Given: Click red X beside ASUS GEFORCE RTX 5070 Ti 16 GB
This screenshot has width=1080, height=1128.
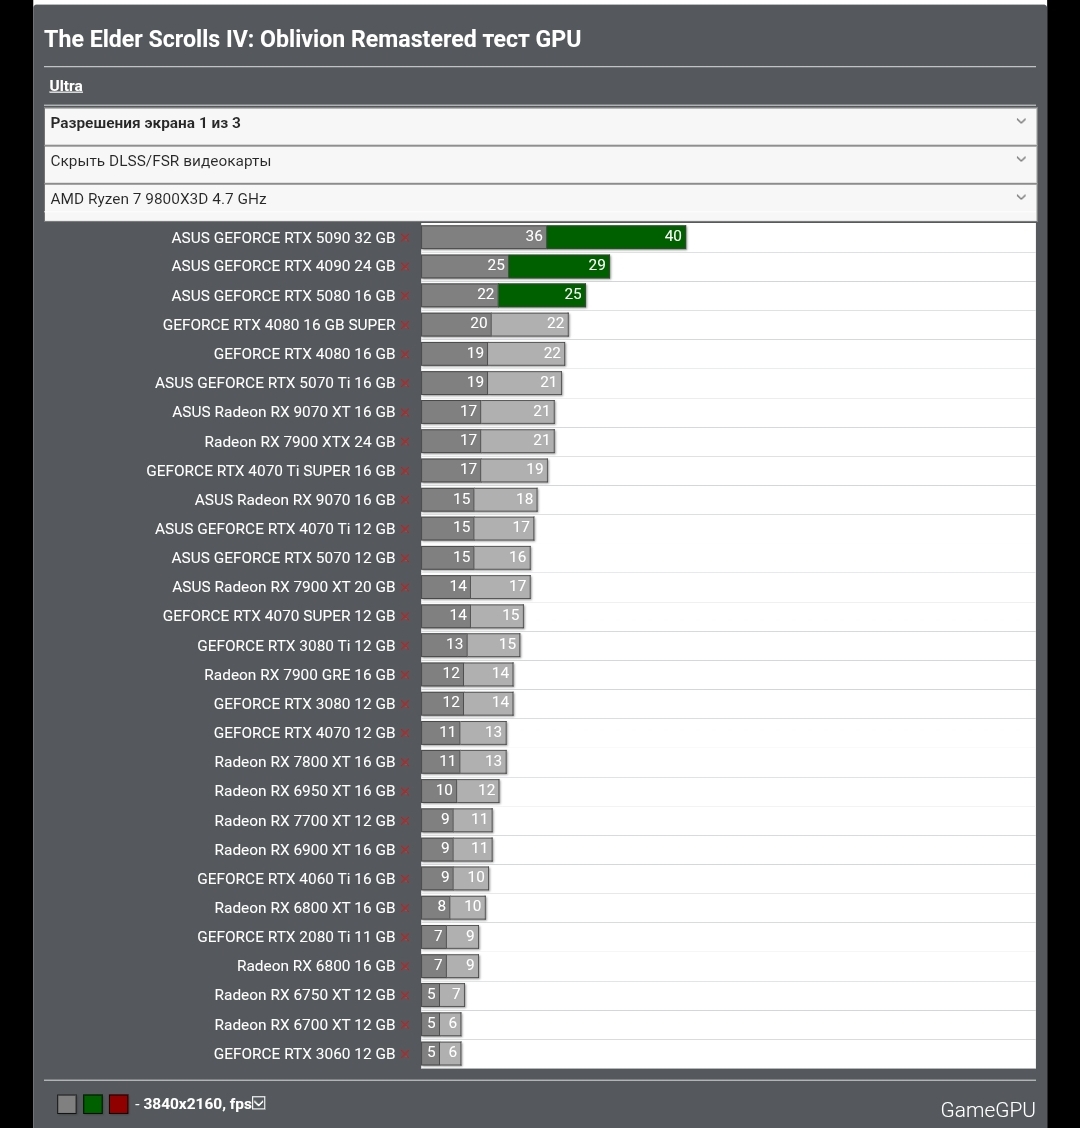Looking at the screenshot, I should [405, 383].
